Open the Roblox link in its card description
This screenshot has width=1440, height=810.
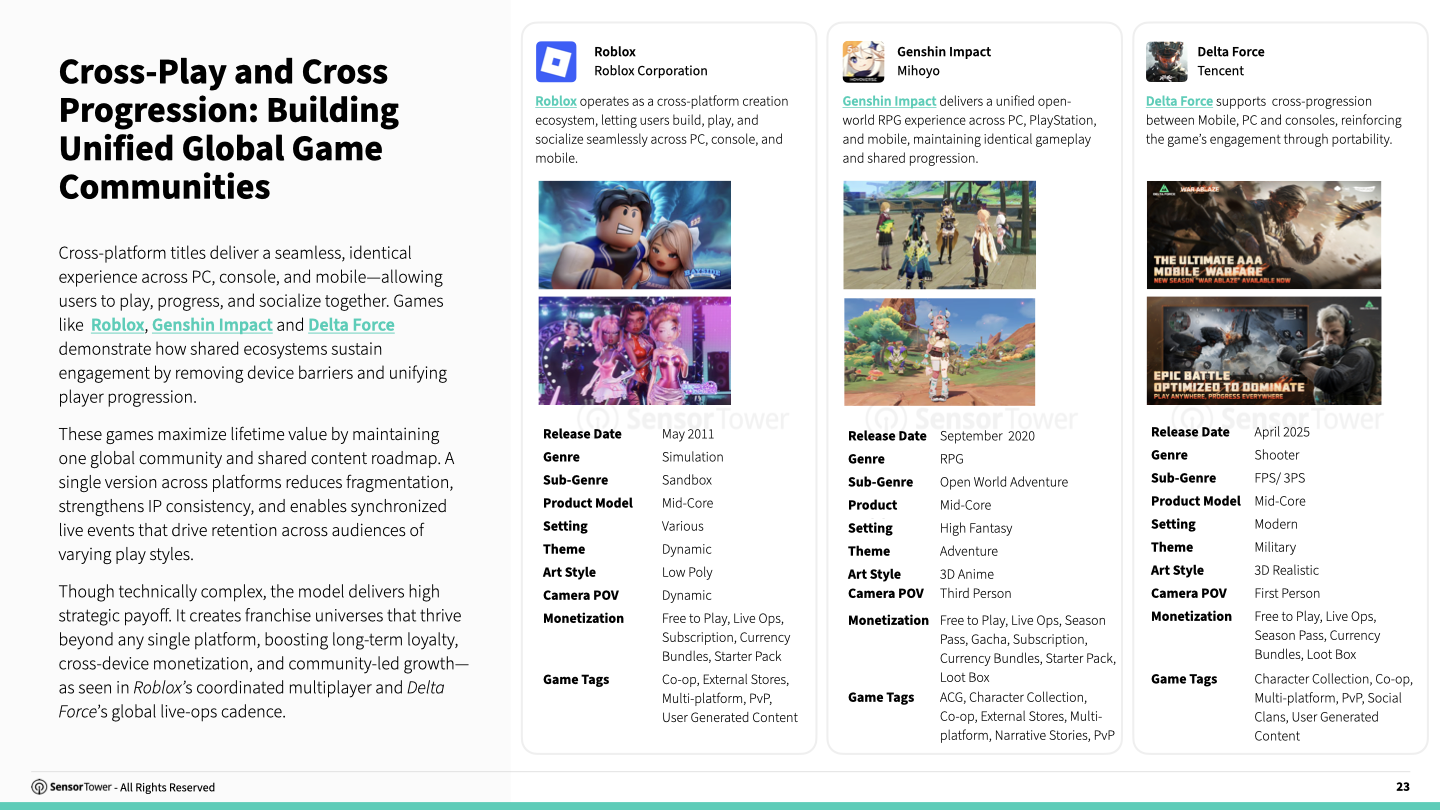coord(556,100)
